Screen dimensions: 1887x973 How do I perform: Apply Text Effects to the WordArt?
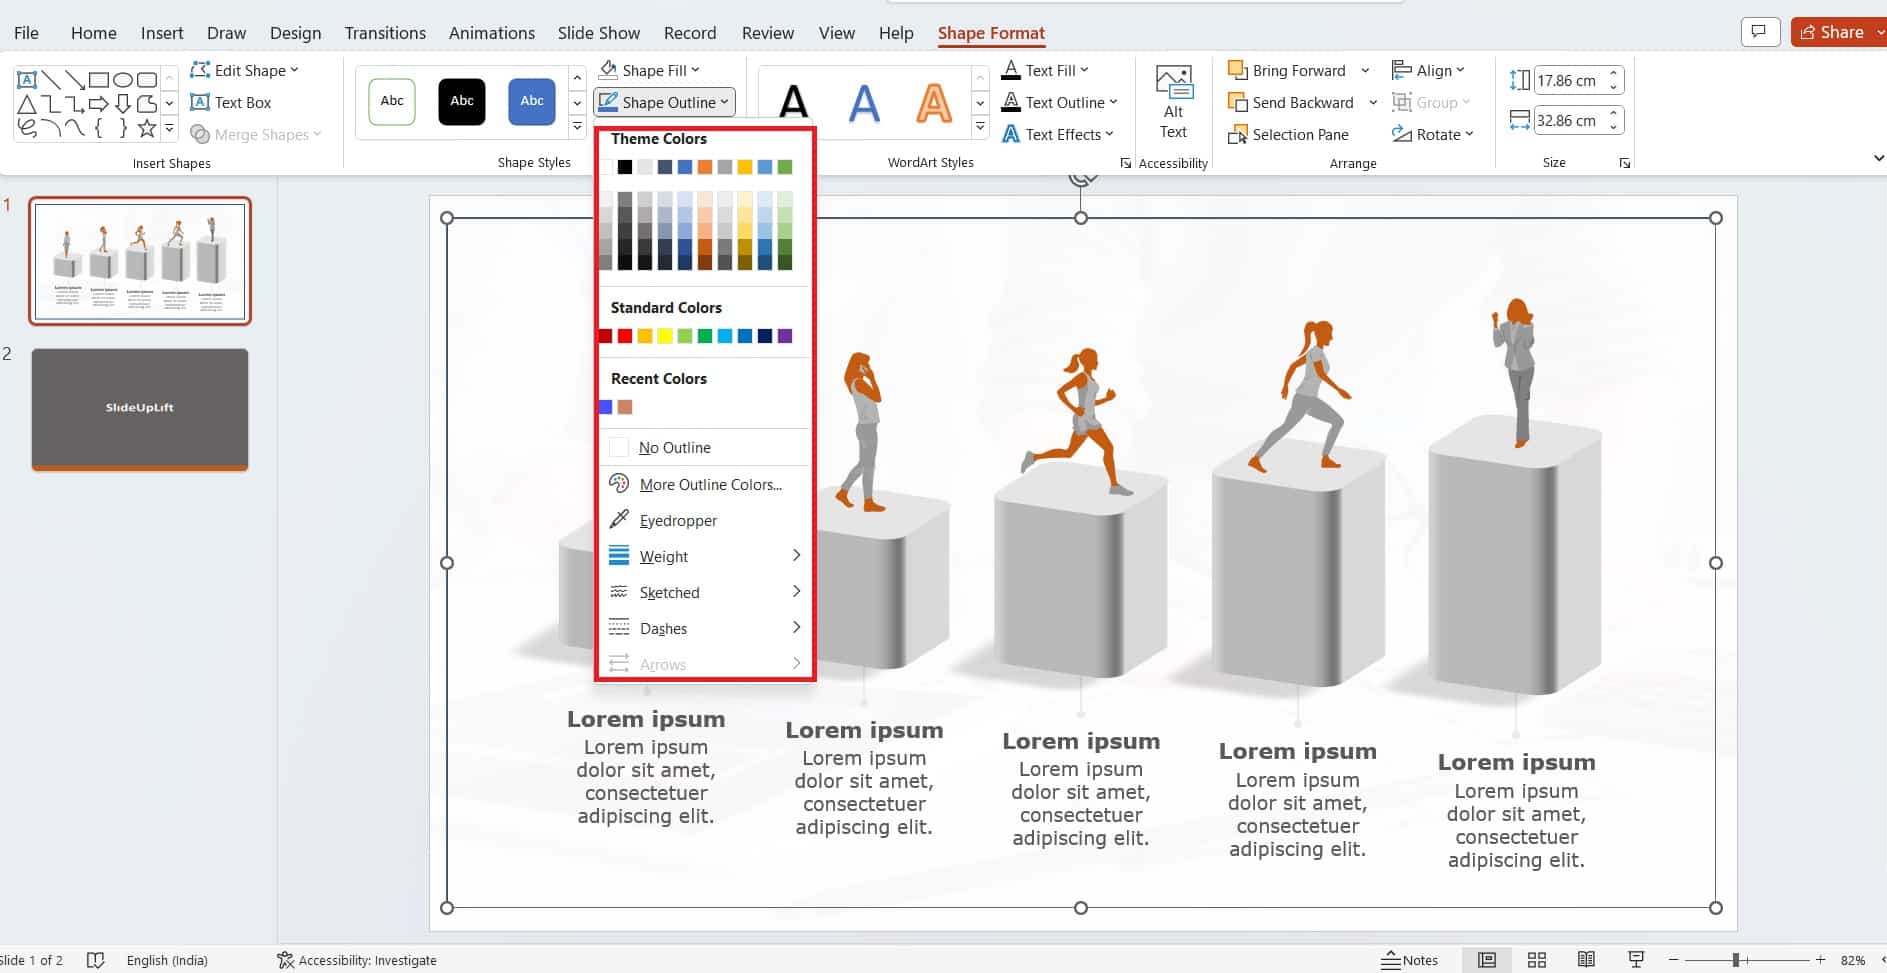tap(1057, 134)
